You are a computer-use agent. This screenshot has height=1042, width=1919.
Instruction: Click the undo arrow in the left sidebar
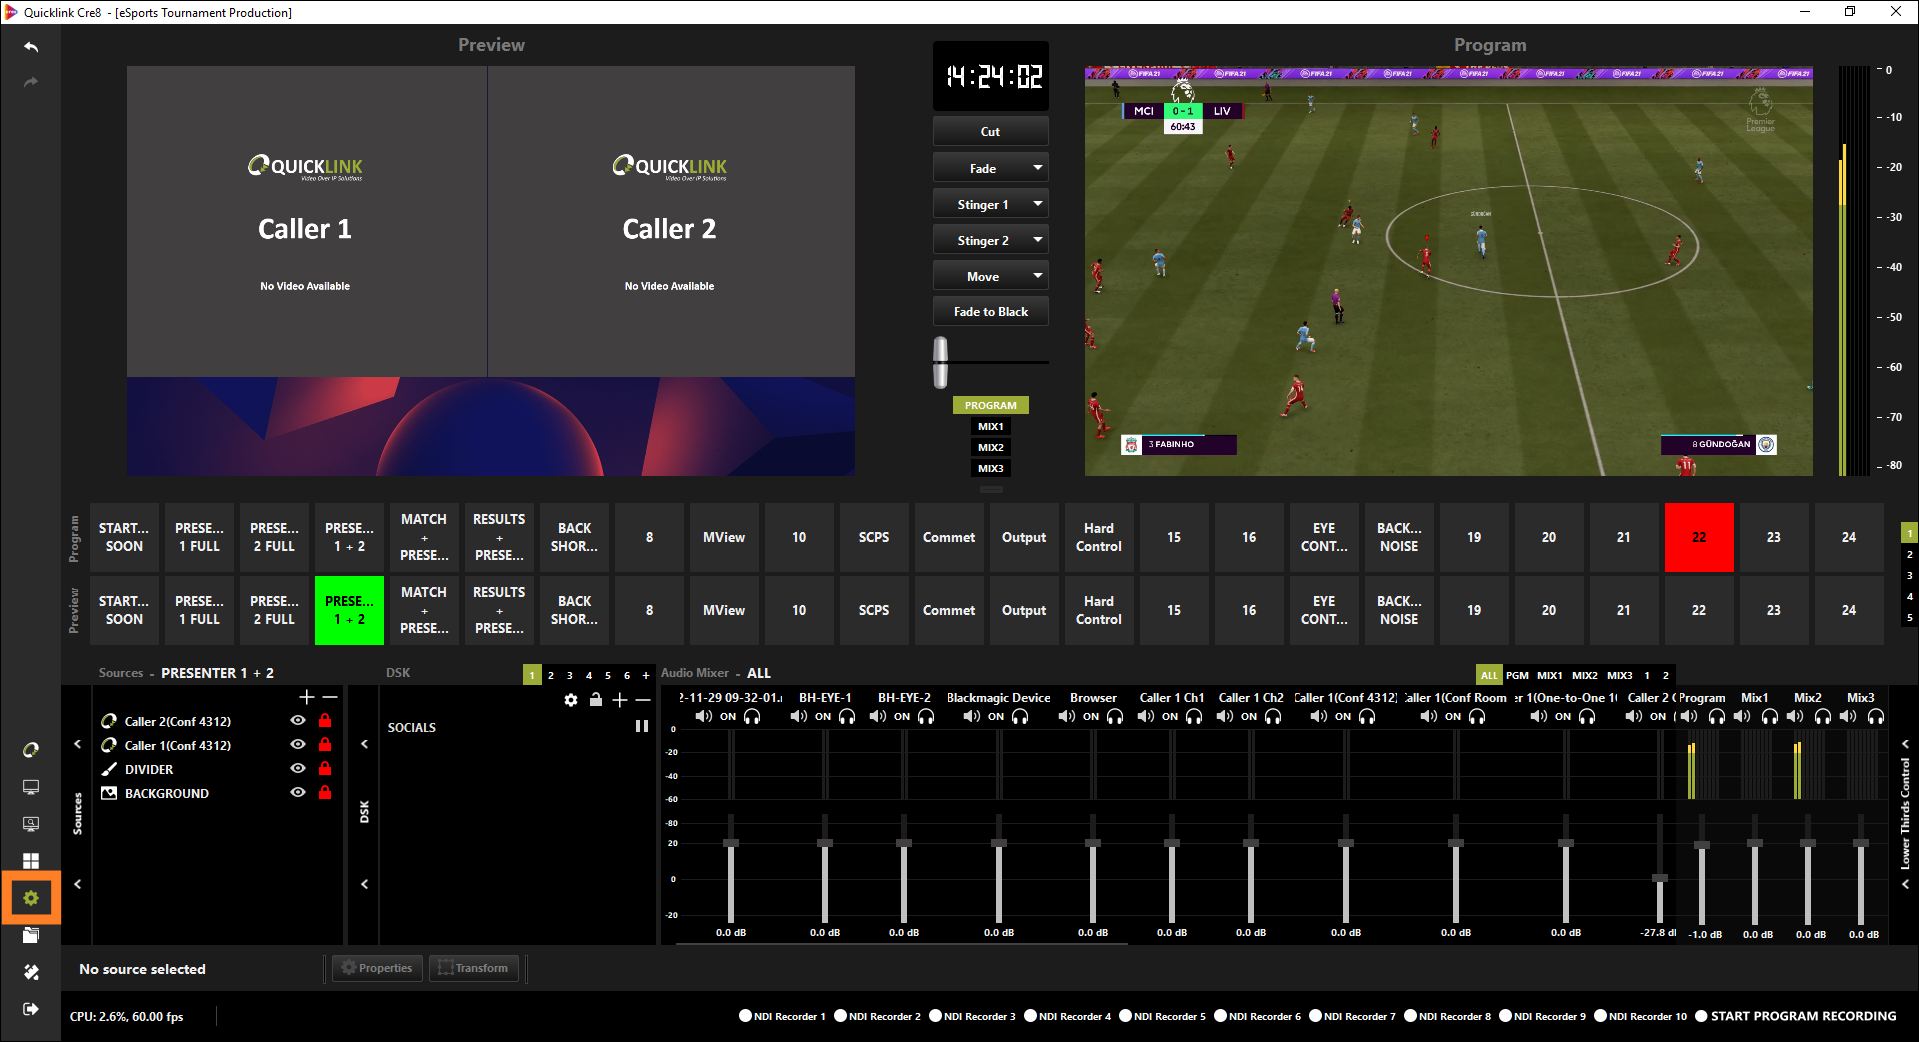pyautogui.click(x=31, y=47)
